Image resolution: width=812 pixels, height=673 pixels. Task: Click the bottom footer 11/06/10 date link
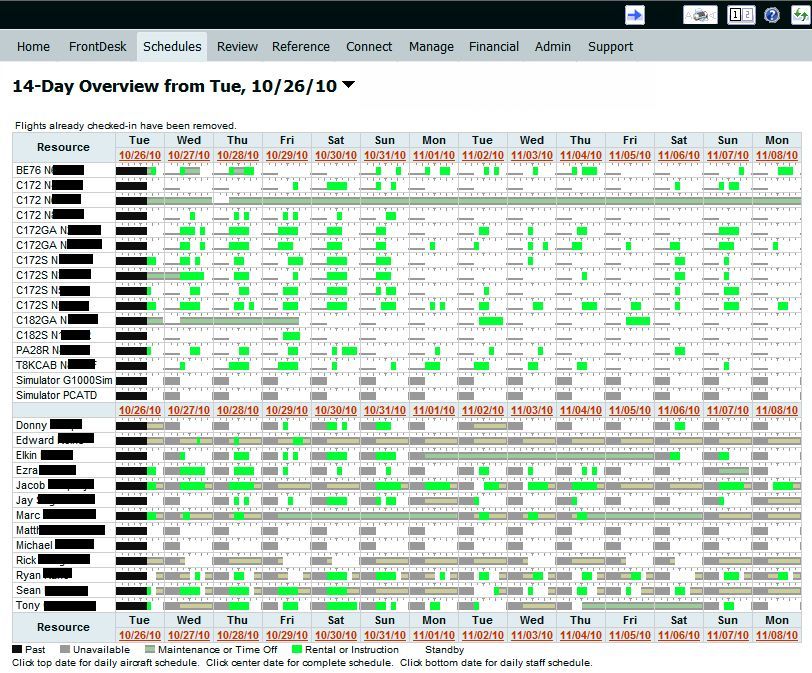click(x=679, y=635)
